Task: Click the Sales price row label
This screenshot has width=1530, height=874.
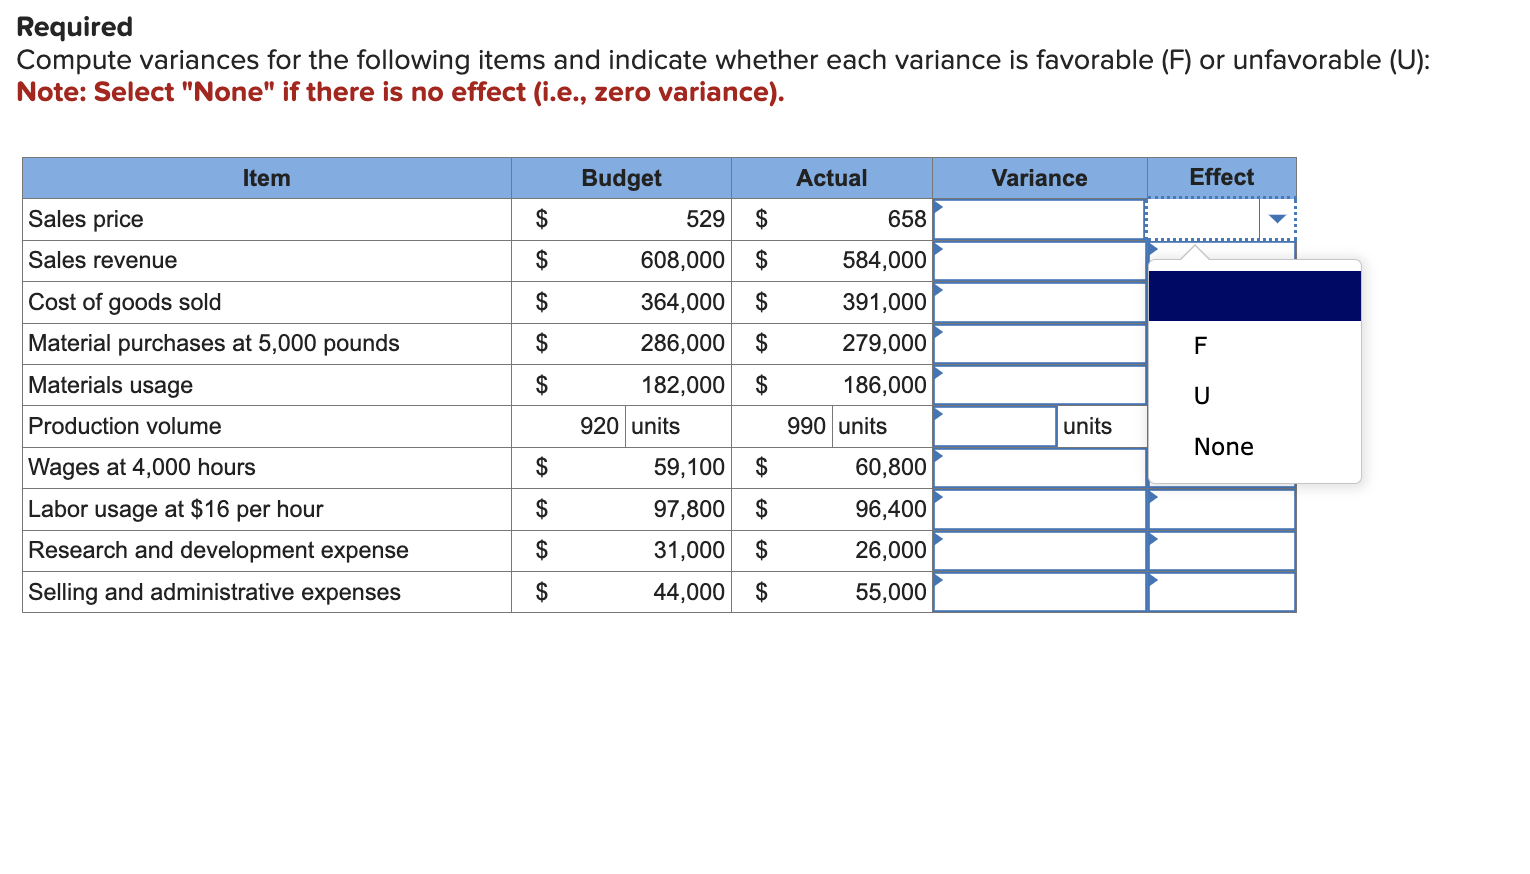Action: tap(86, 219)
